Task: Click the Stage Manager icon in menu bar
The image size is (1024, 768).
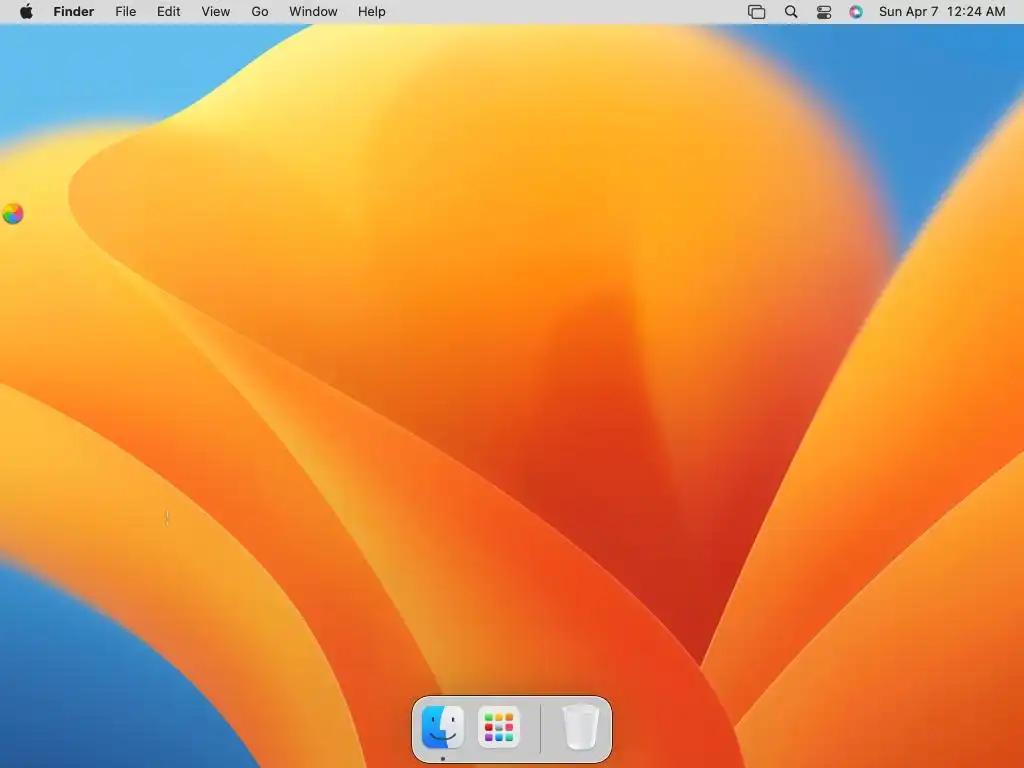Action: pos(756,12)
